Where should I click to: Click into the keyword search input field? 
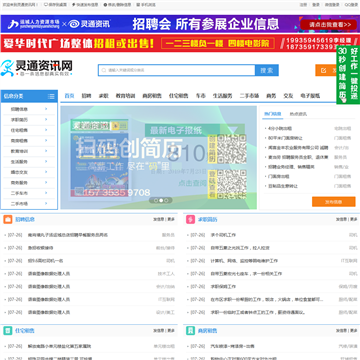177,70
